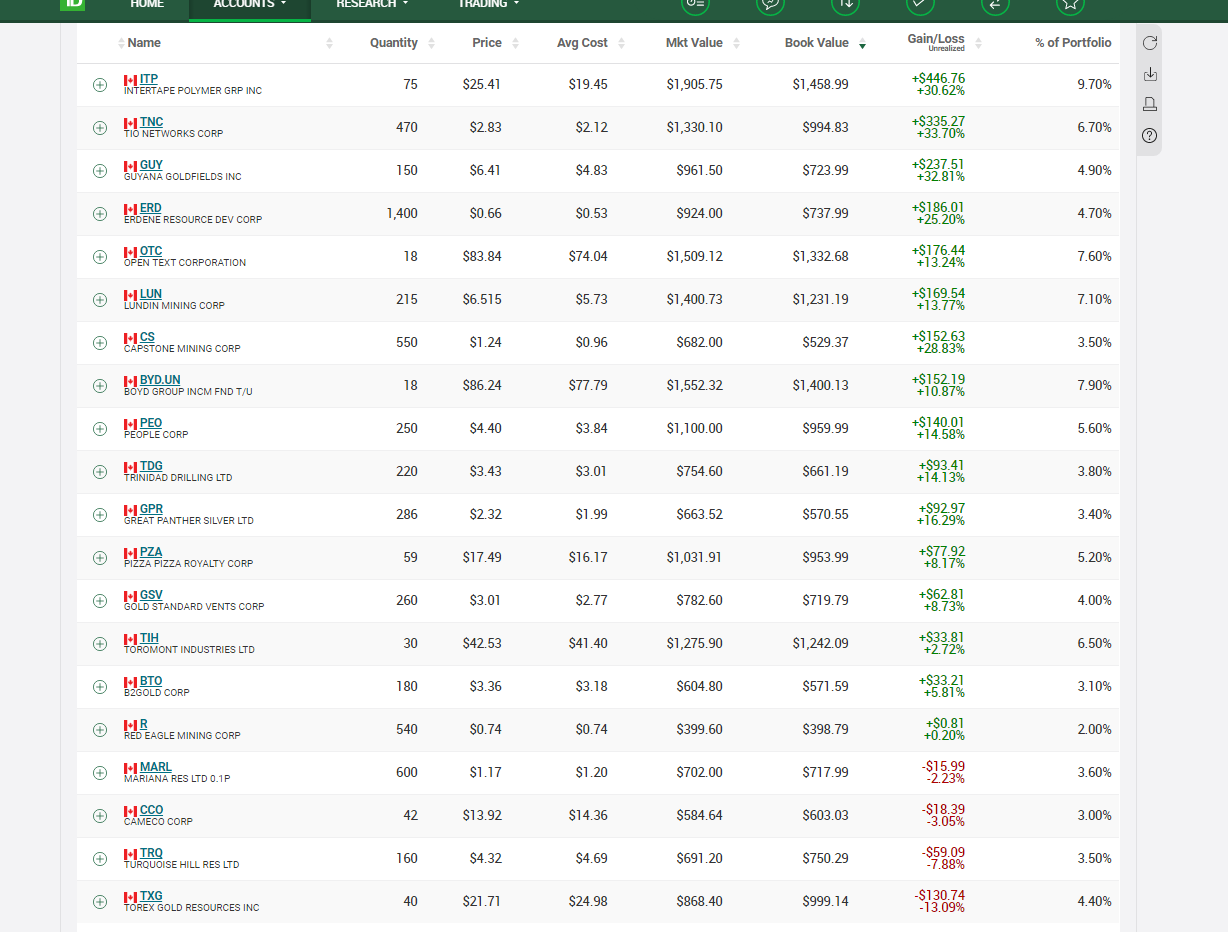This screenshot has width=1228, height=932.
Task: Expand the PZA Pizza Pizza Royalty row
Action: tap(100, 558)
